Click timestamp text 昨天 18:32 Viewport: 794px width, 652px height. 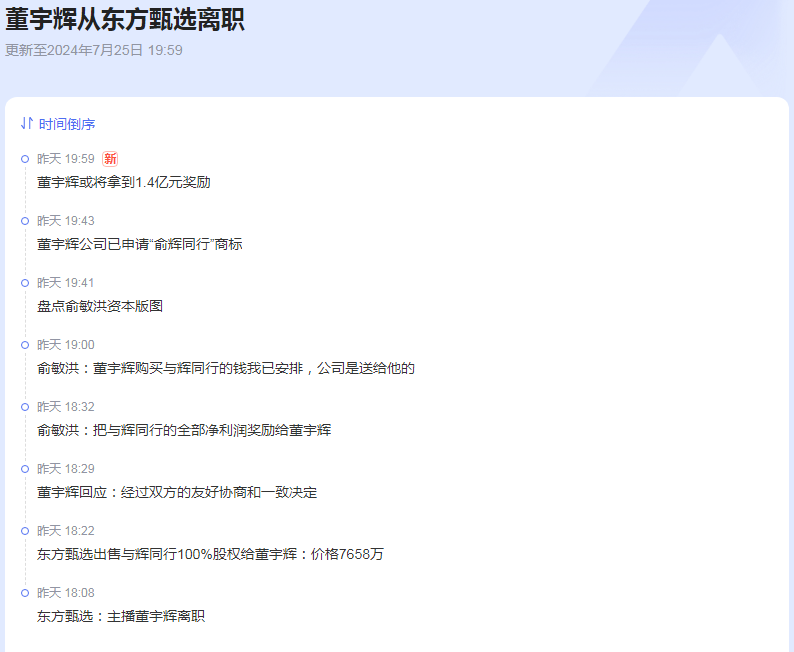(66, 407)
